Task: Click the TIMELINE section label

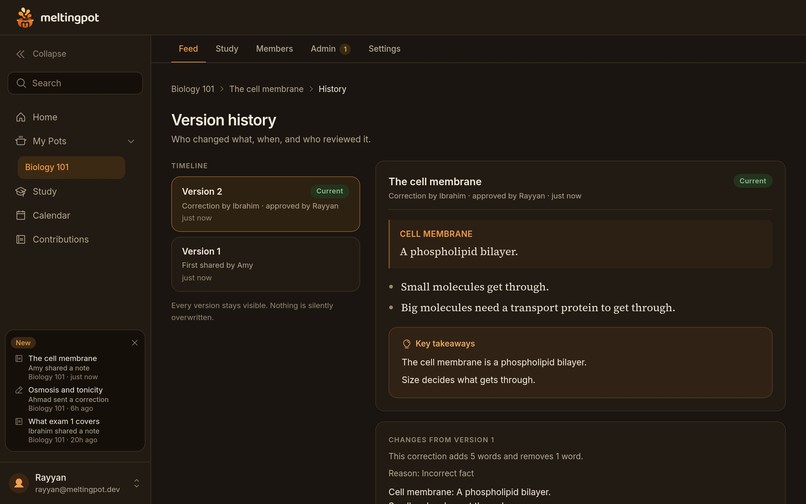Action: point(190,166)
